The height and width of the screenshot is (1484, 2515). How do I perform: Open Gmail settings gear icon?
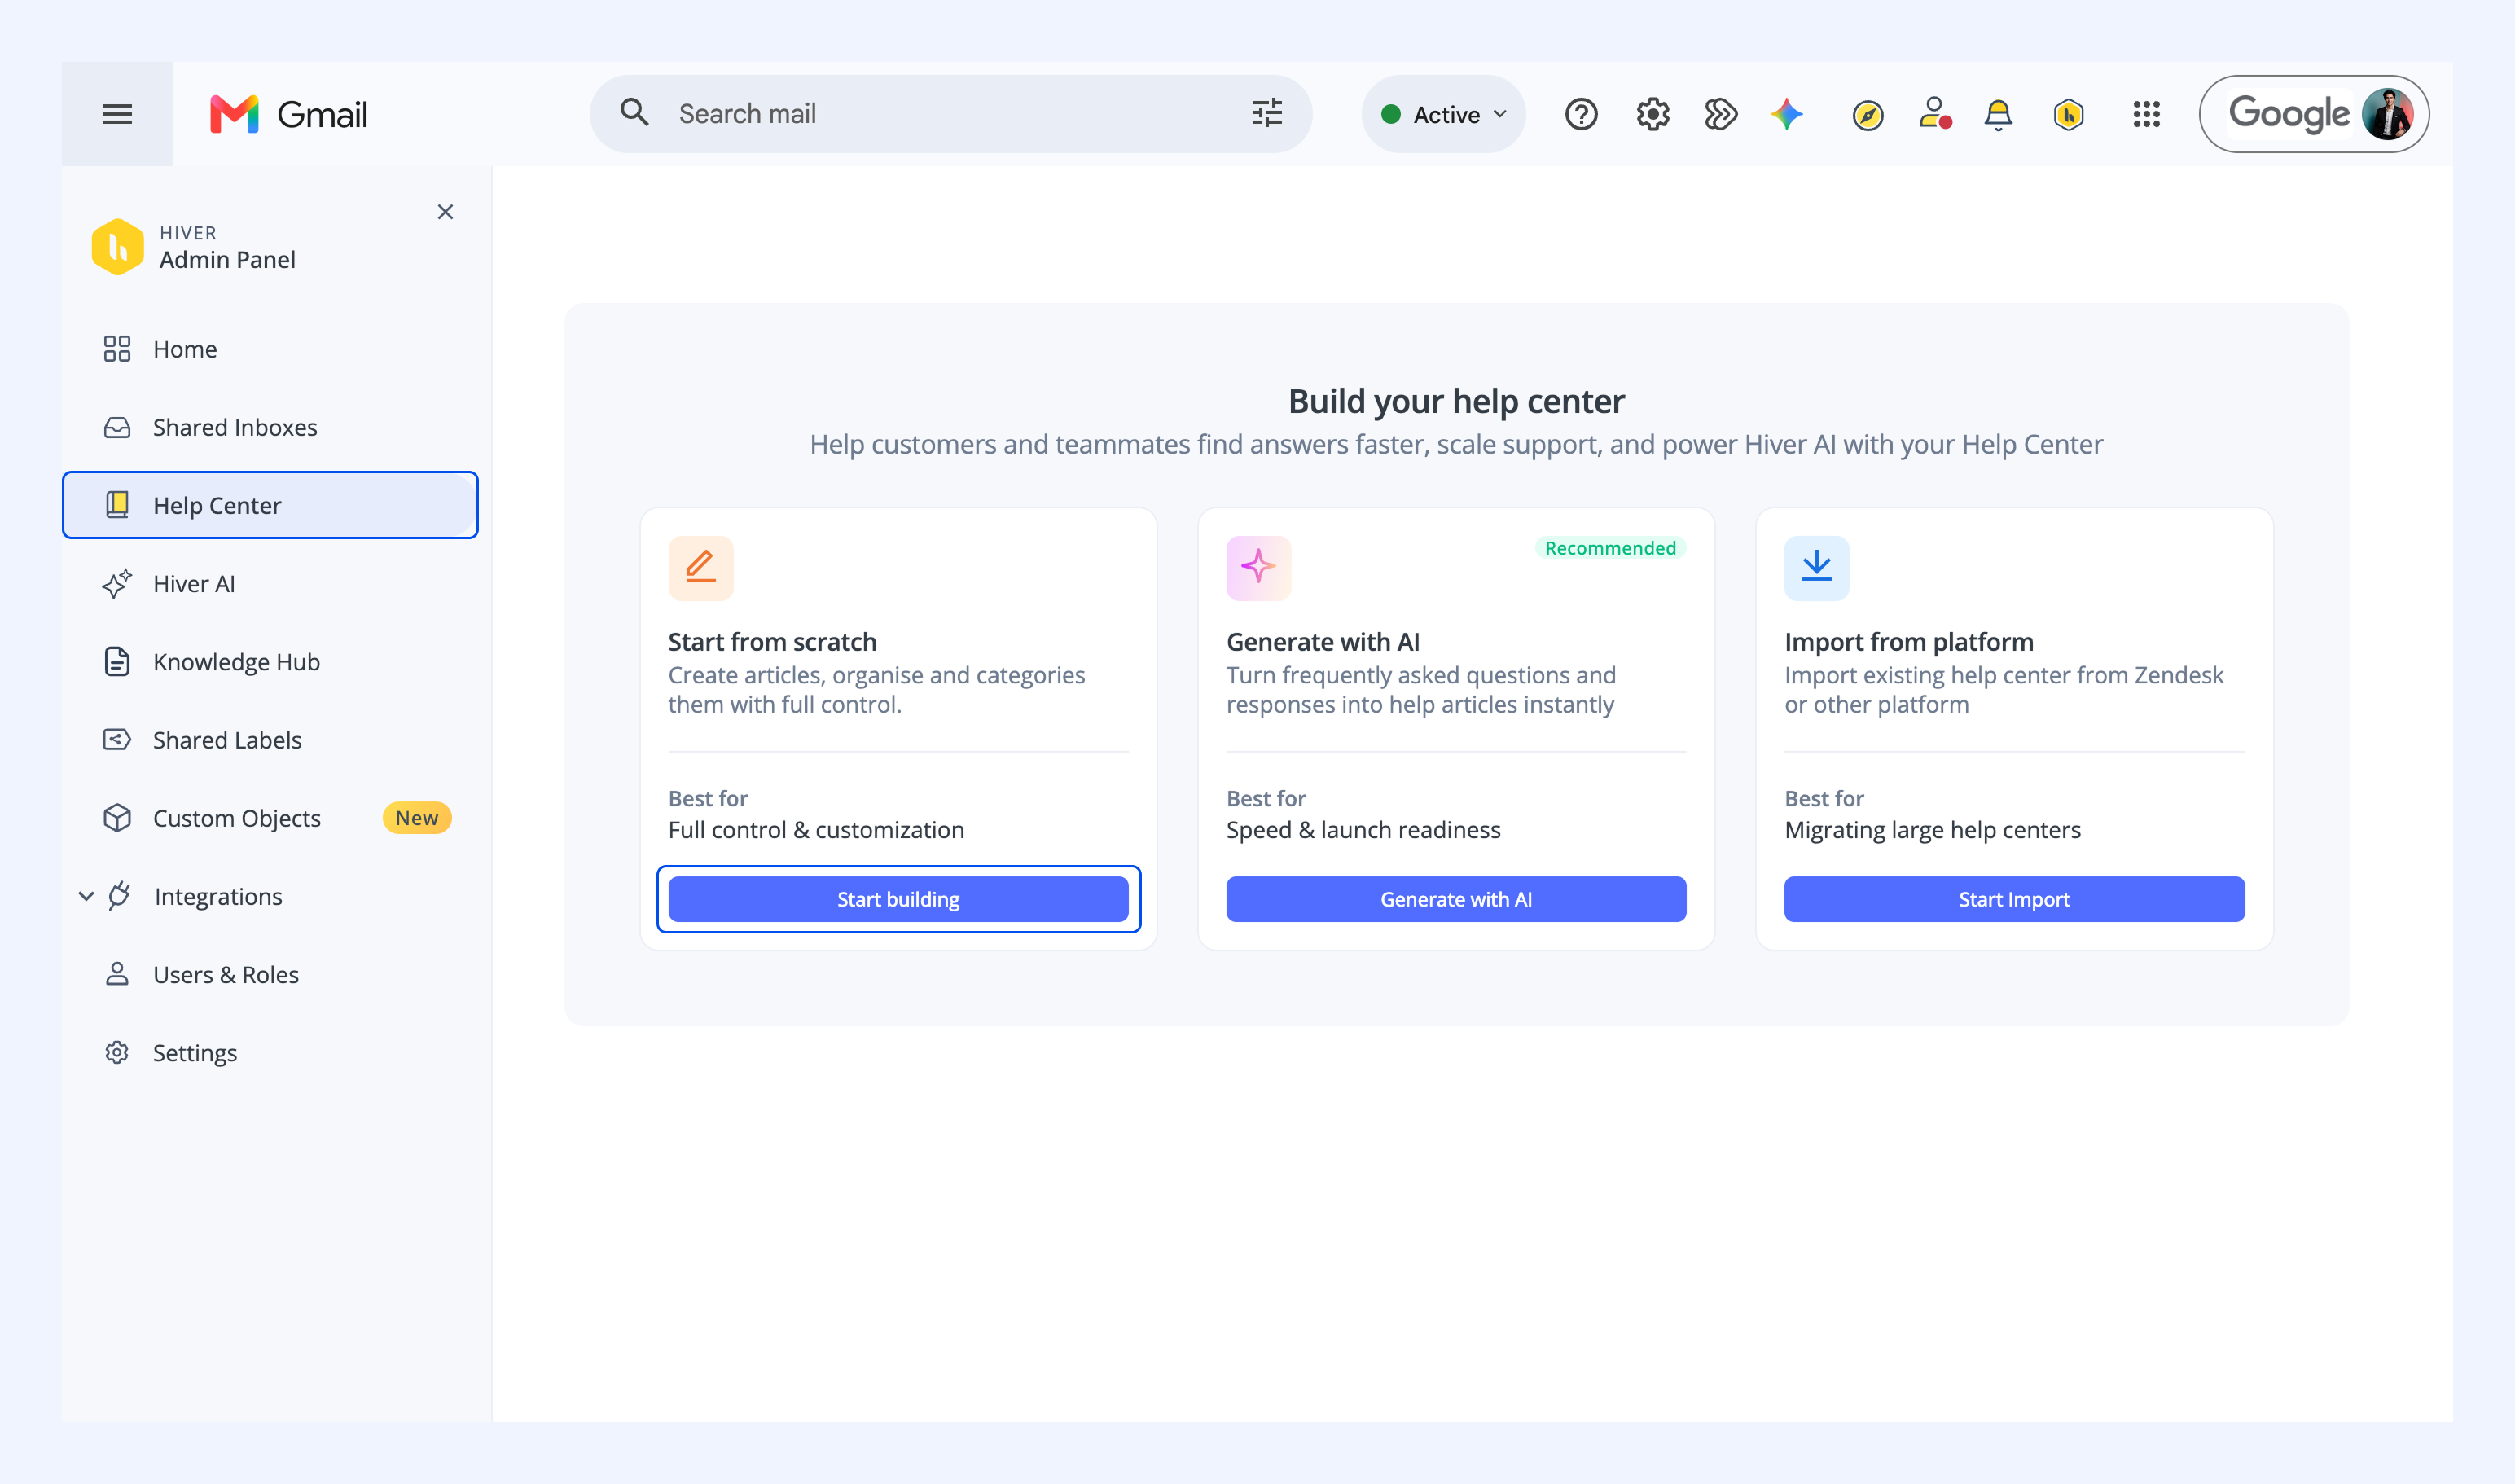coord(1652,115)
